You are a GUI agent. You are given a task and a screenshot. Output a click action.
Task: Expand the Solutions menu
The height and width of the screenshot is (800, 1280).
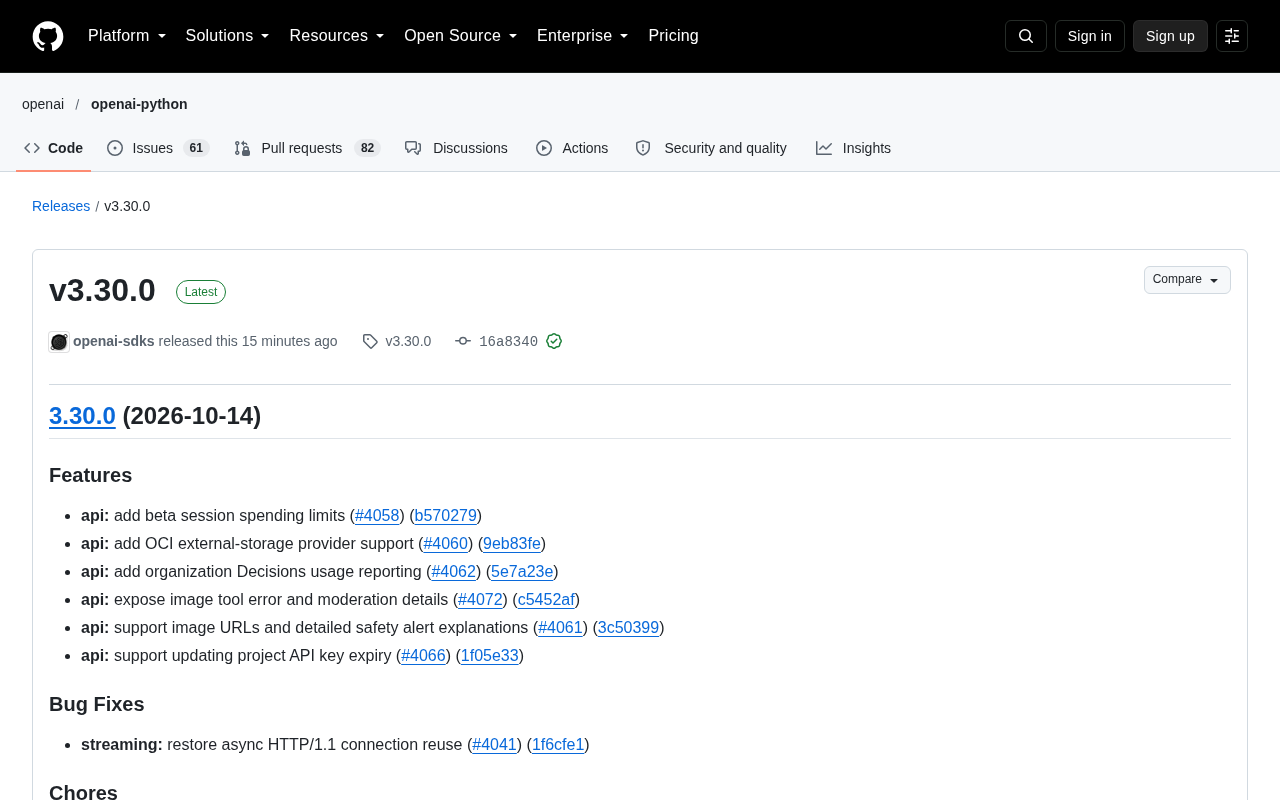tap(228, 36)
